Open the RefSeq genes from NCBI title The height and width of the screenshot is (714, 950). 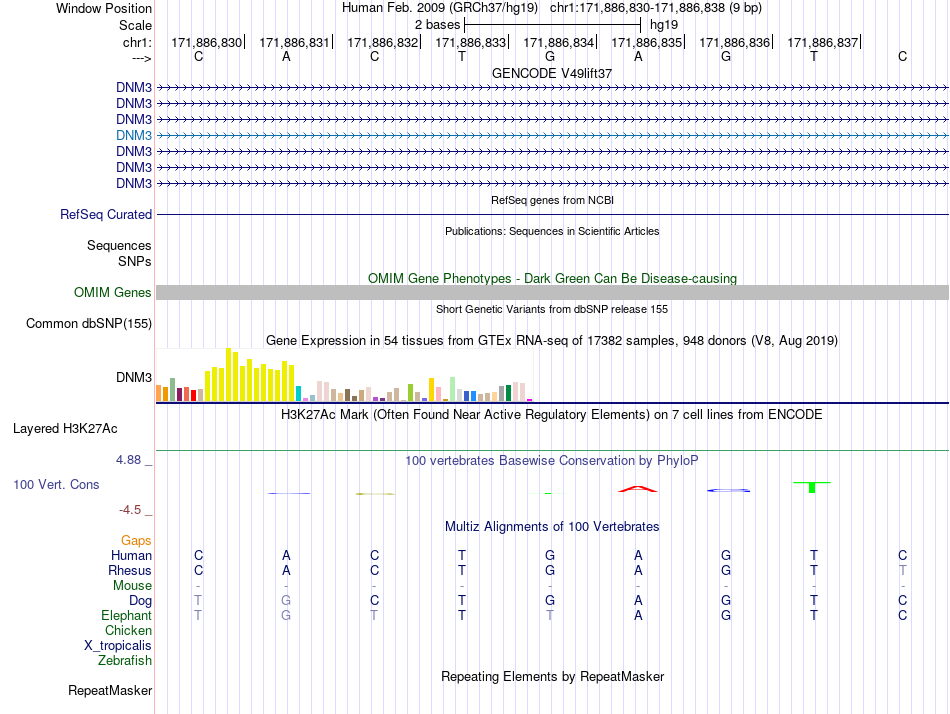coord(552,200)
